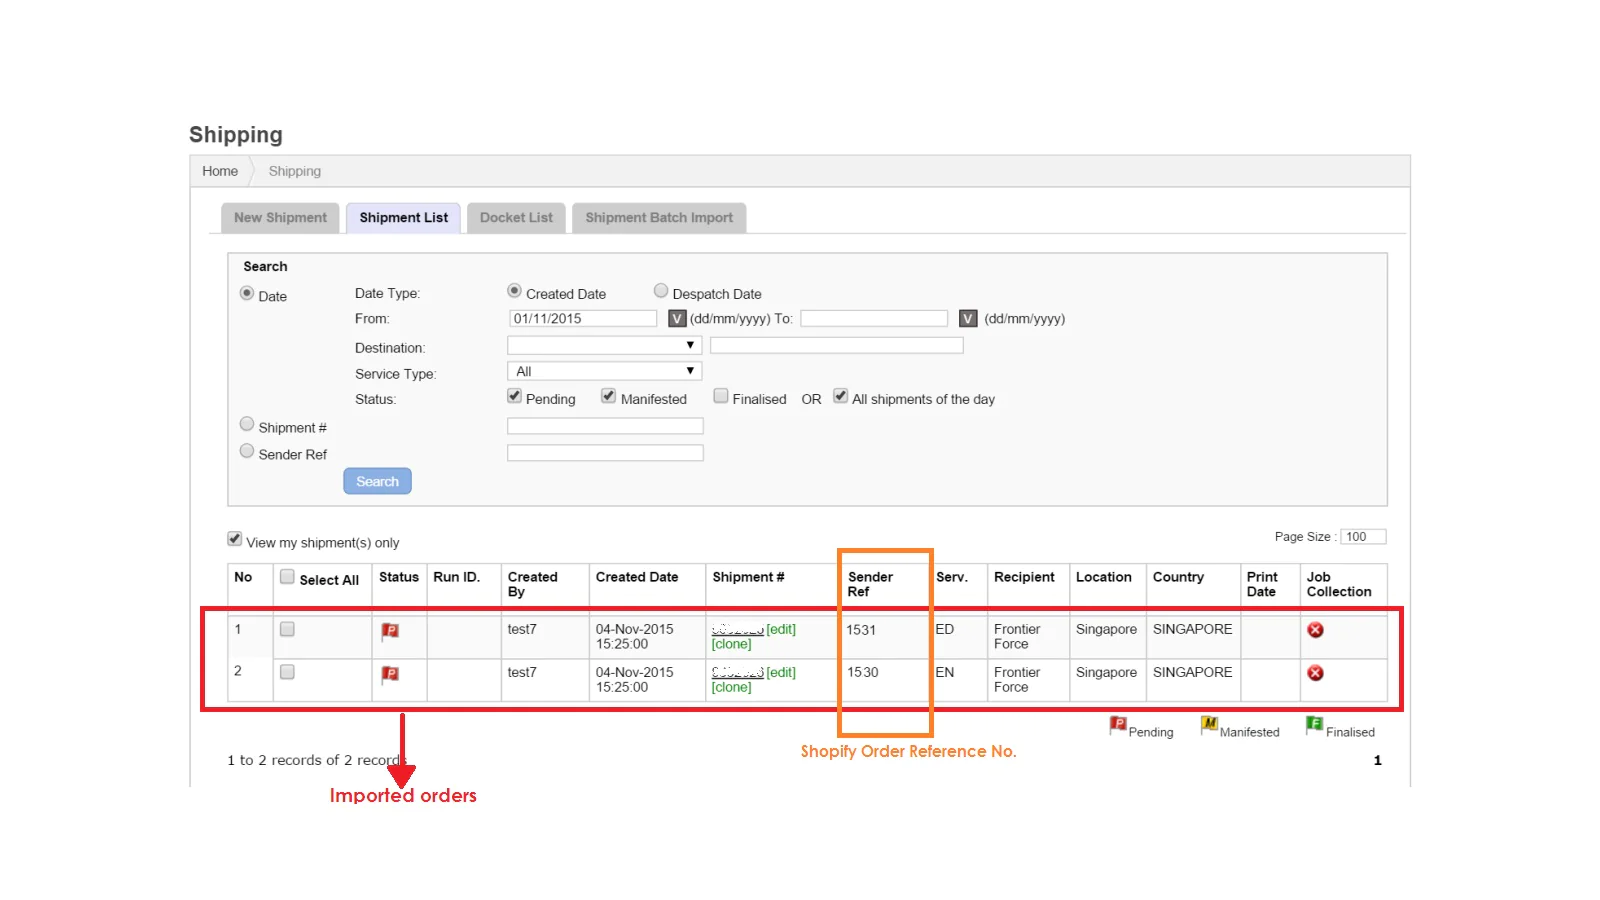Expand the Destination dropdown

(x=604, y=345)
